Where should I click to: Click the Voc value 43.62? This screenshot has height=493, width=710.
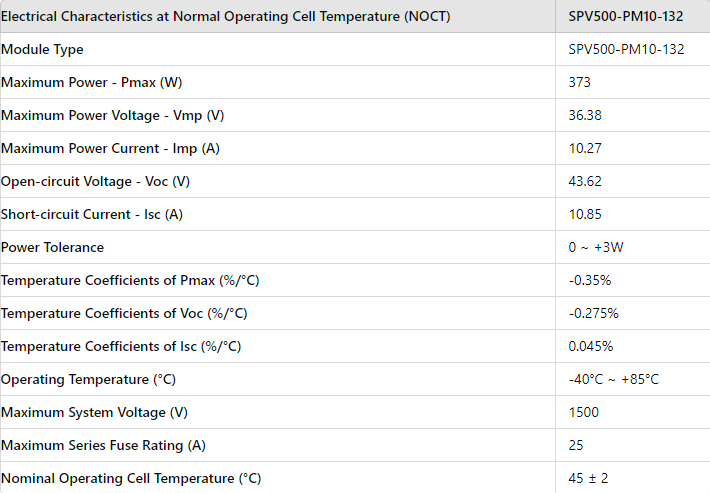pyautogui.click(x=585, y=181)
